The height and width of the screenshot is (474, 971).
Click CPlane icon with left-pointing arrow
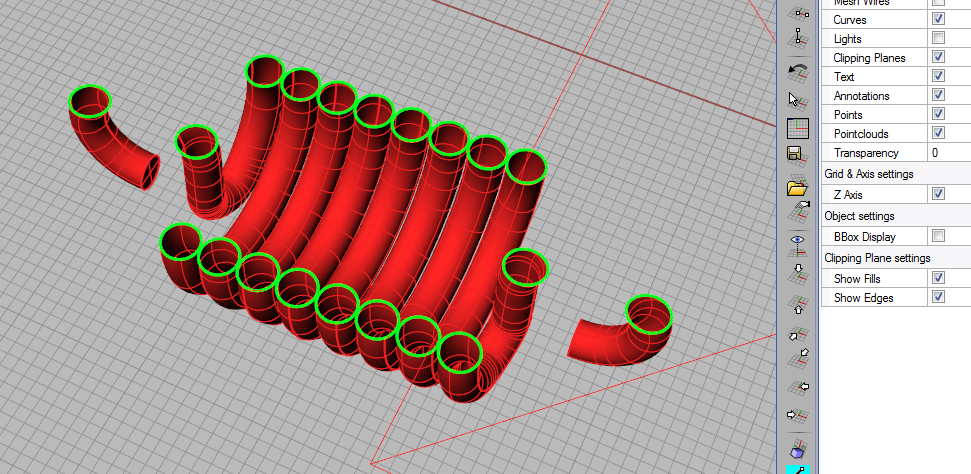point(798,387)
